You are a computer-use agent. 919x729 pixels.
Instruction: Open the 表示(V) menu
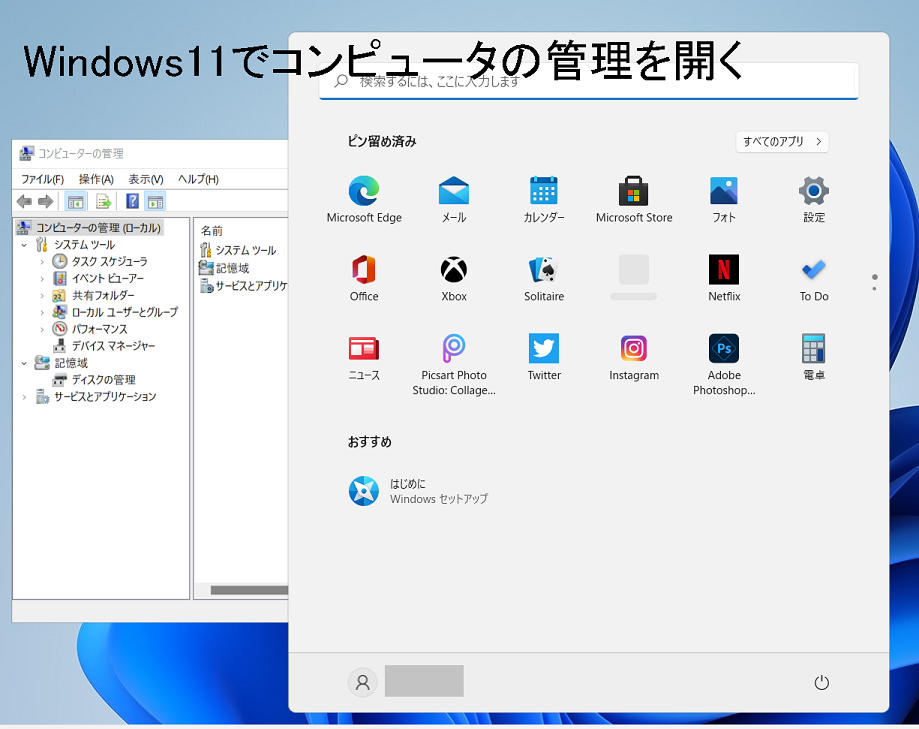145,179
